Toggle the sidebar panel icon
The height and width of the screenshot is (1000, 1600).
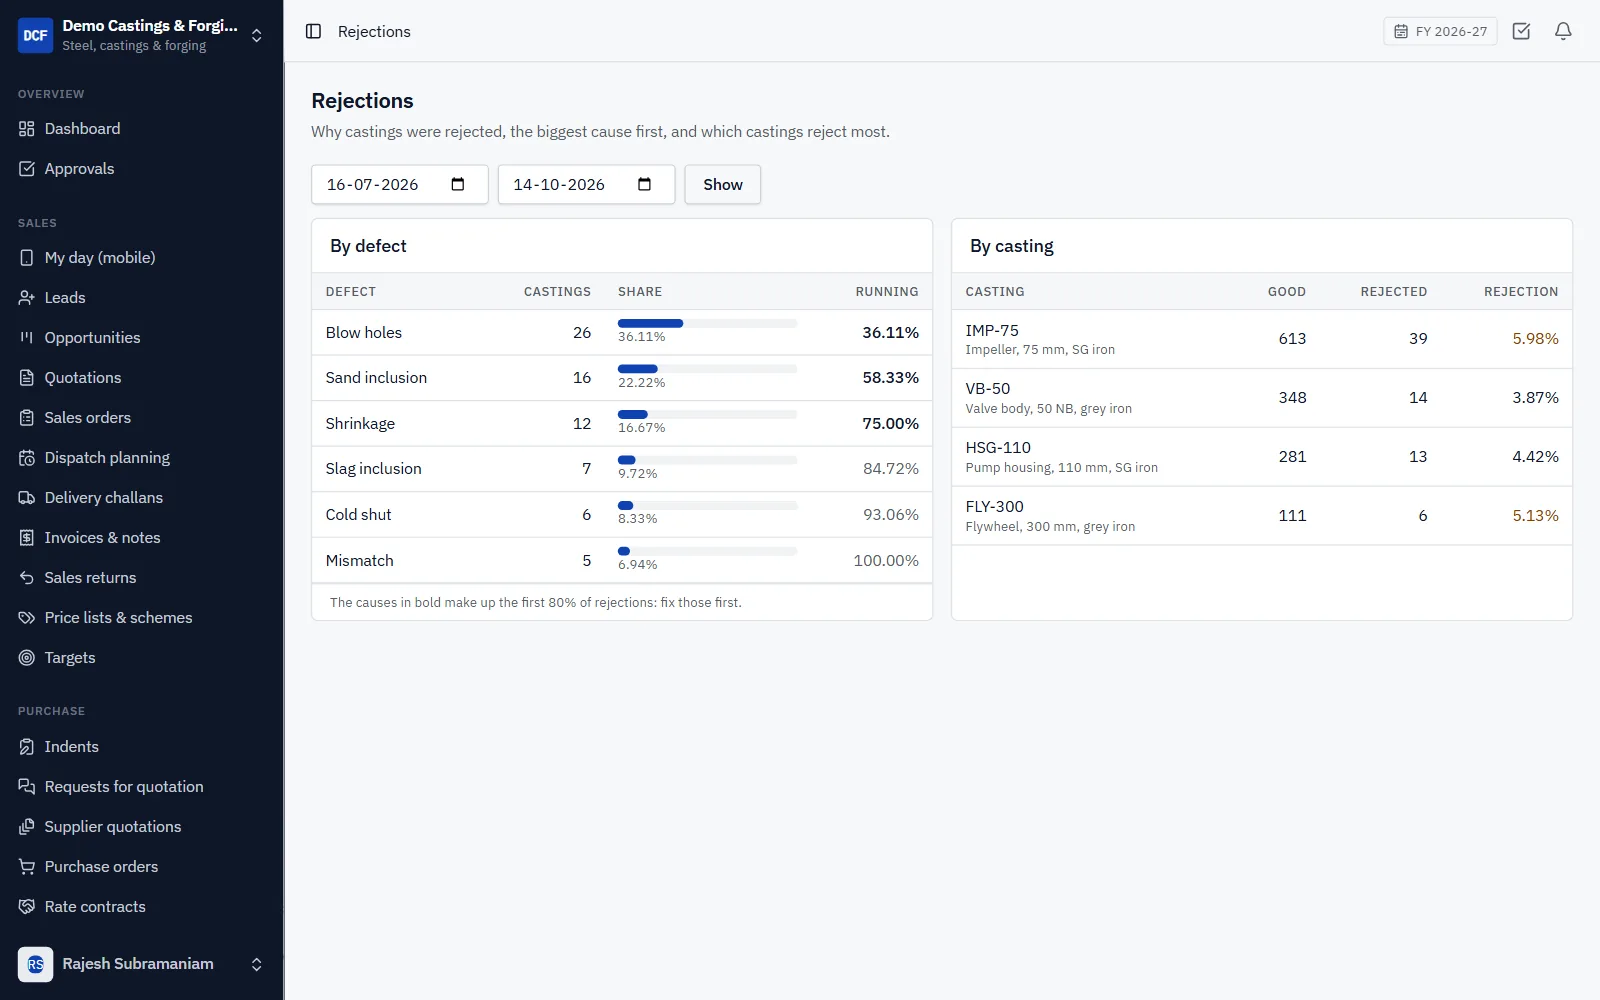pos(313,31)
